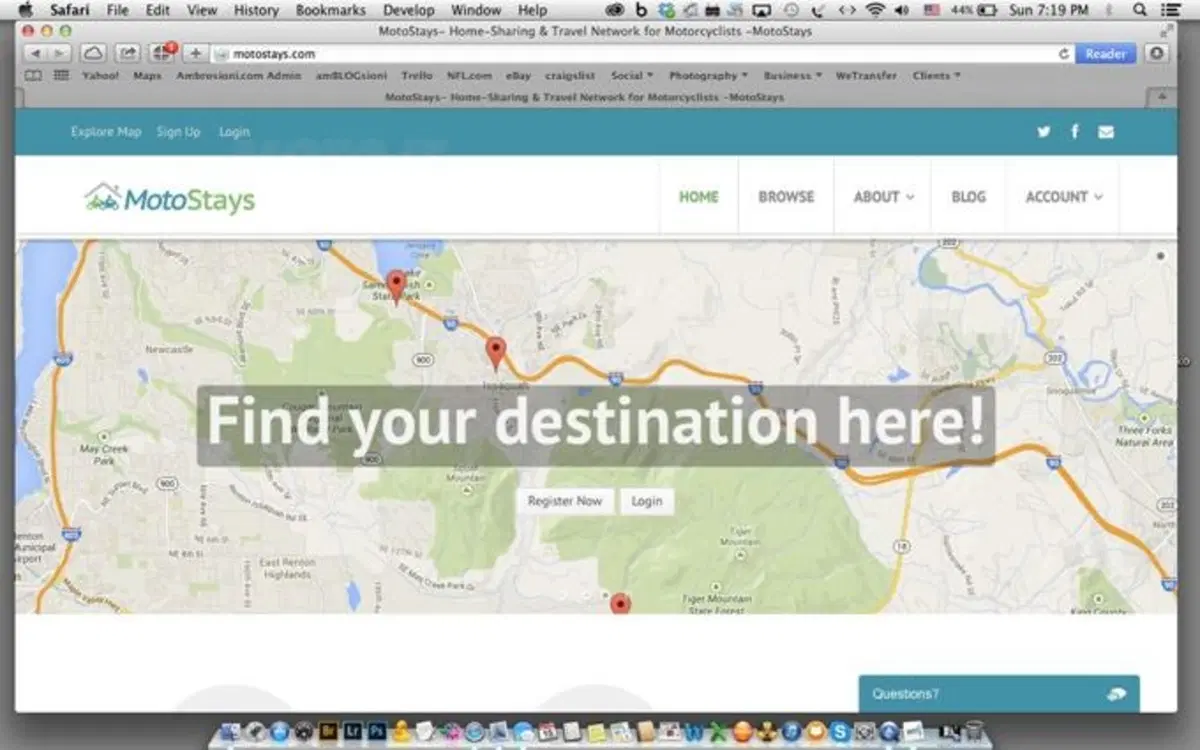Open the Spotlight search magnifier icon
This screenshot has width=1200, height=750.
click(1141, 10)
